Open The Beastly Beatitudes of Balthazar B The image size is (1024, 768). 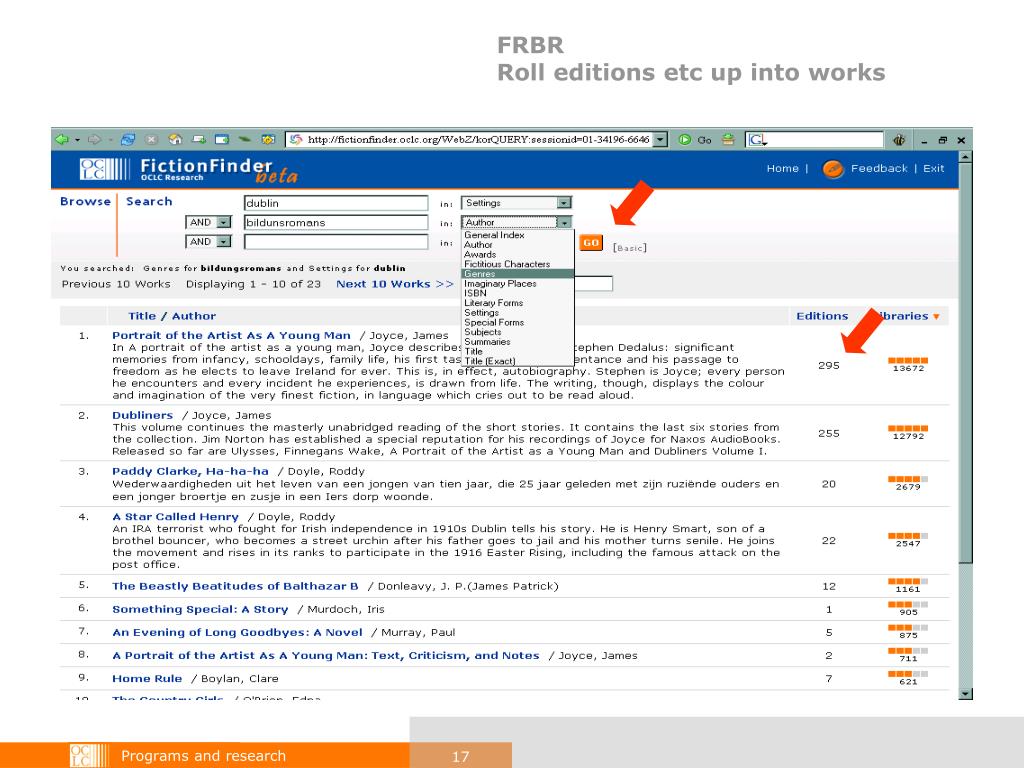(235, 586)
